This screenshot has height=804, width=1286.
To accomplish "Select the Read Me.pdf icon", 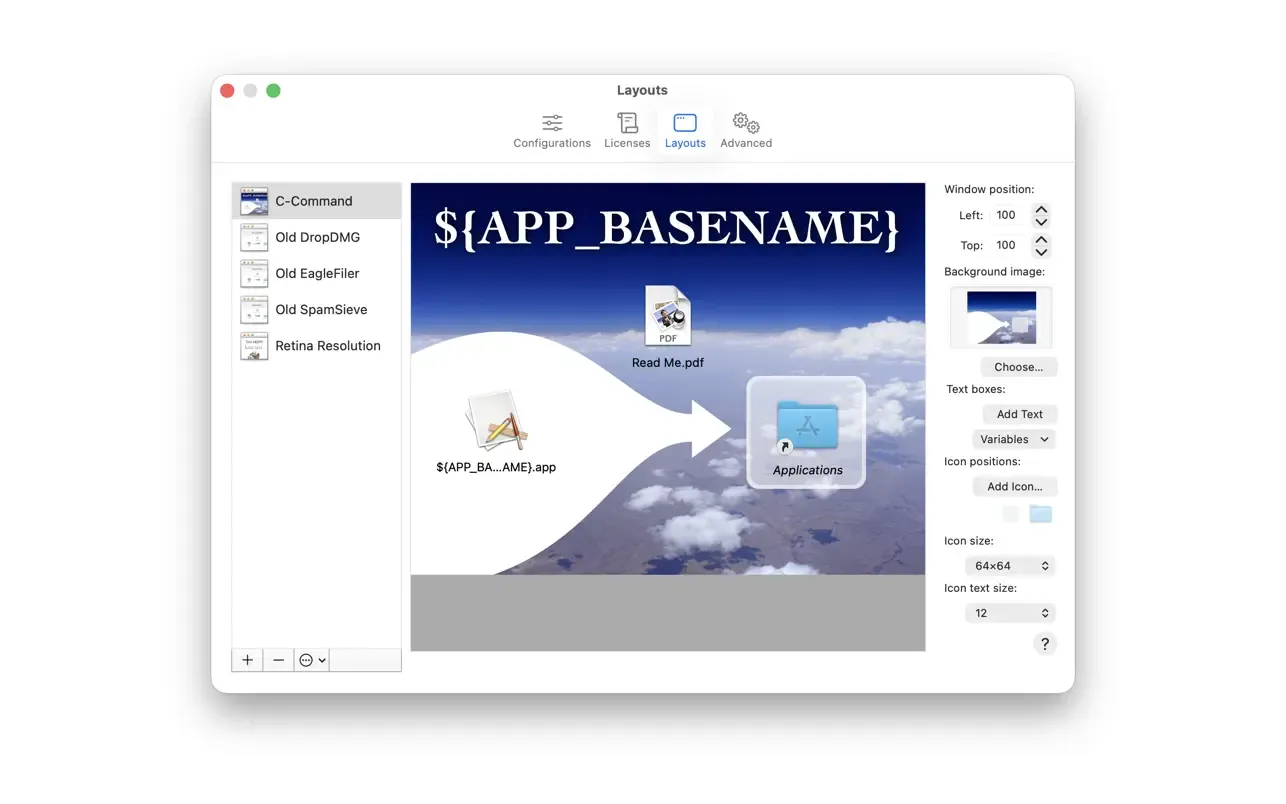I will pyautogui.click(x=667, y=318).
